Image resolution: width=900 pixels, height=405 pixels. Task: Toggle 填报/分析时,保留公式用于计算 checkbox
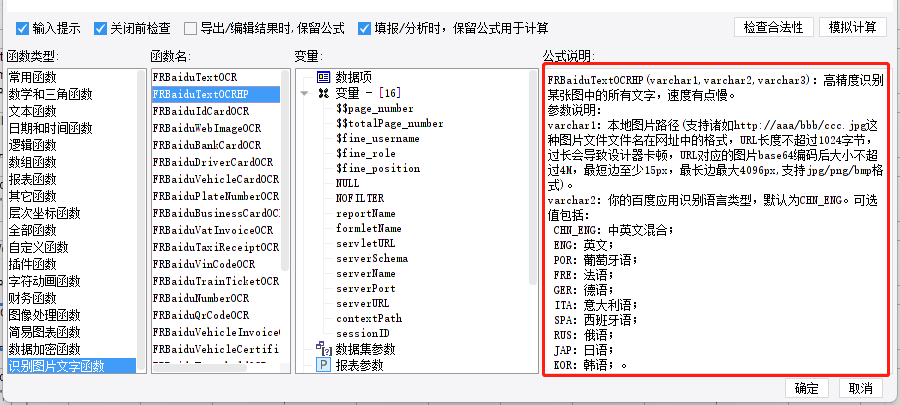point(364,28)
